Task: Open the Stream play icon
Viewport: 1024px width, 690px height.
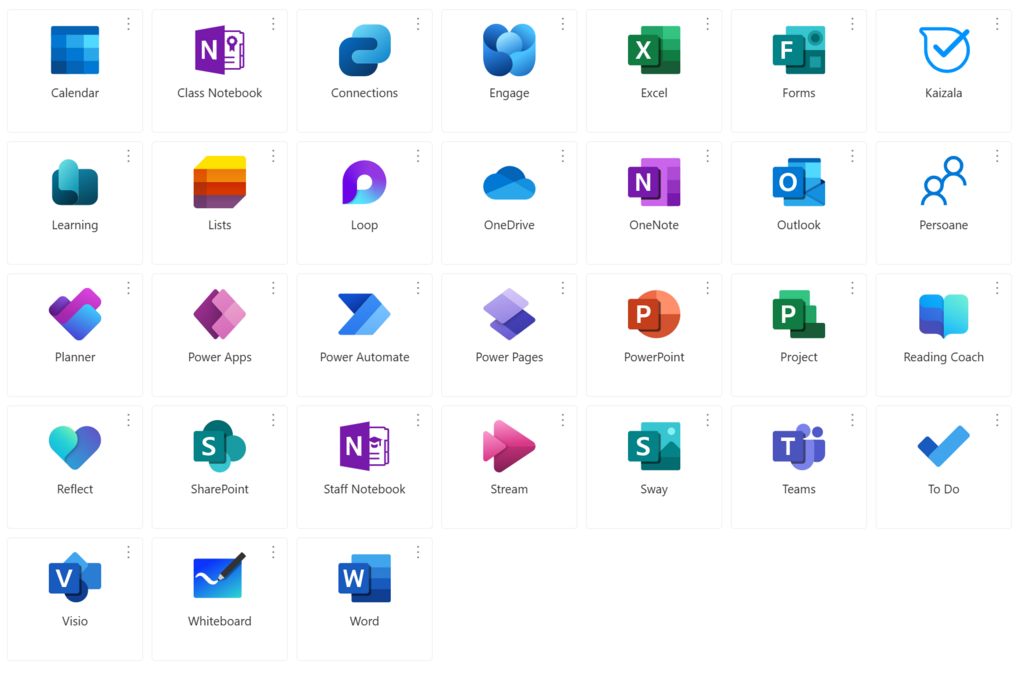Action: click(x=509, y=446)
